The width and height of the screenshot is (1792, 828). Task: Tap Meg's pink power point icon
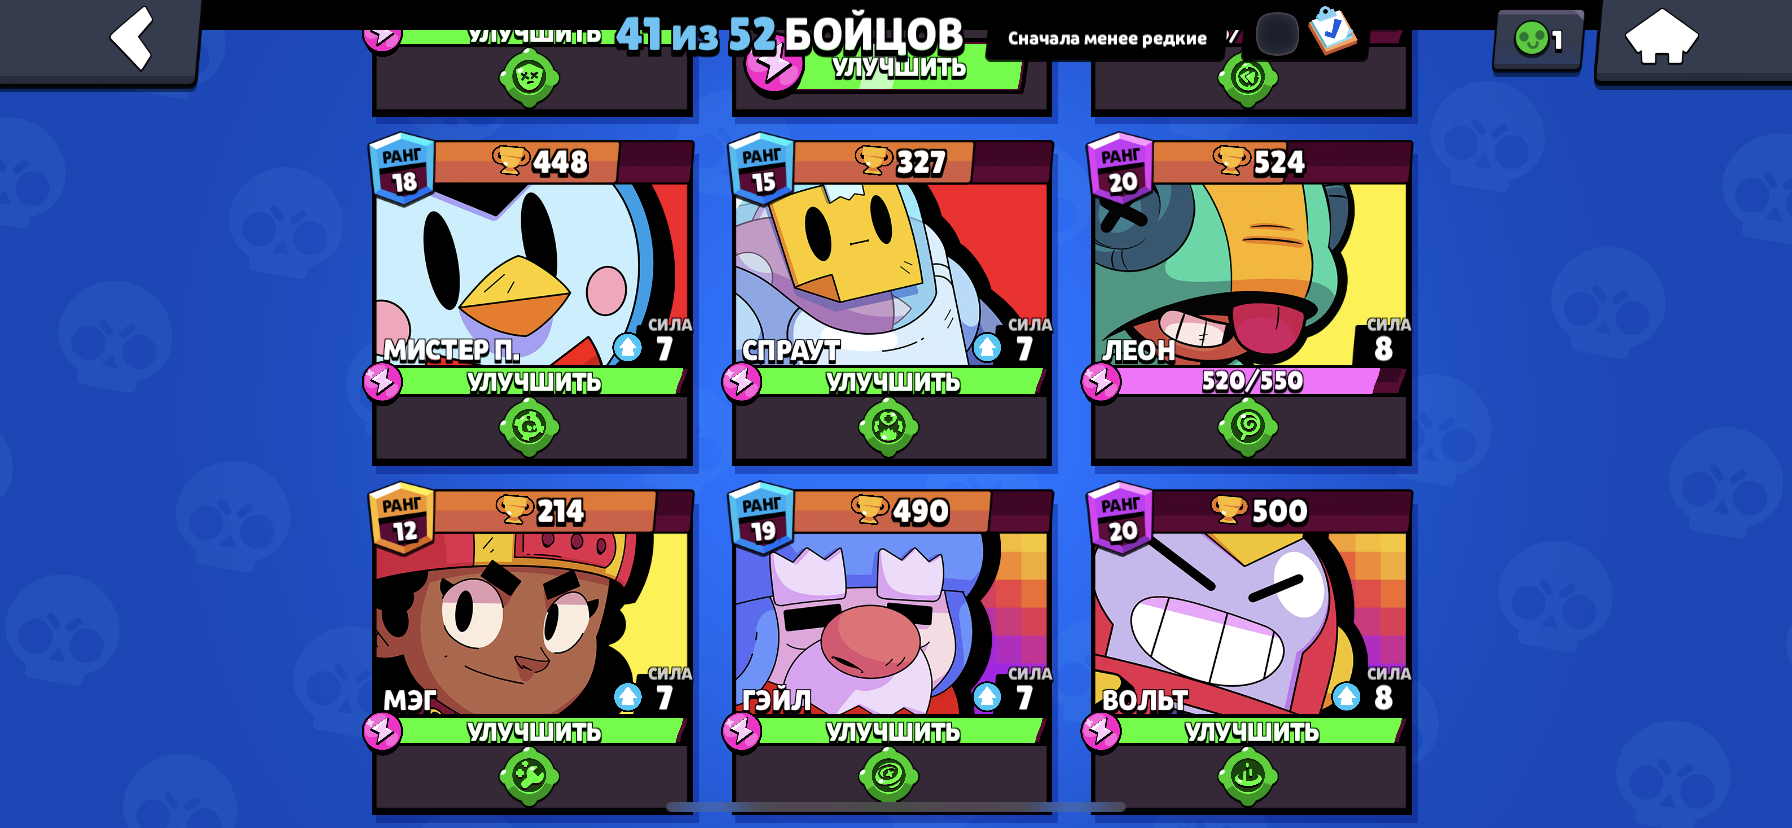pyautogui.click(x=382, y=731)
